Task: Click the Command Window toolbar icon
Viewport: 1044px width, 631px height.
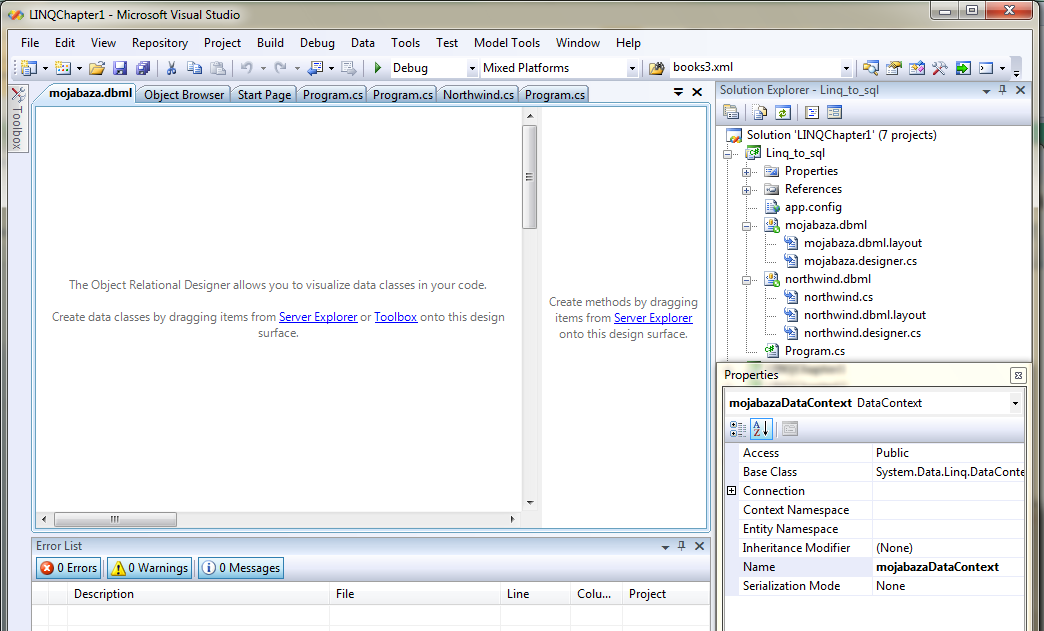Action: point(986,68)
